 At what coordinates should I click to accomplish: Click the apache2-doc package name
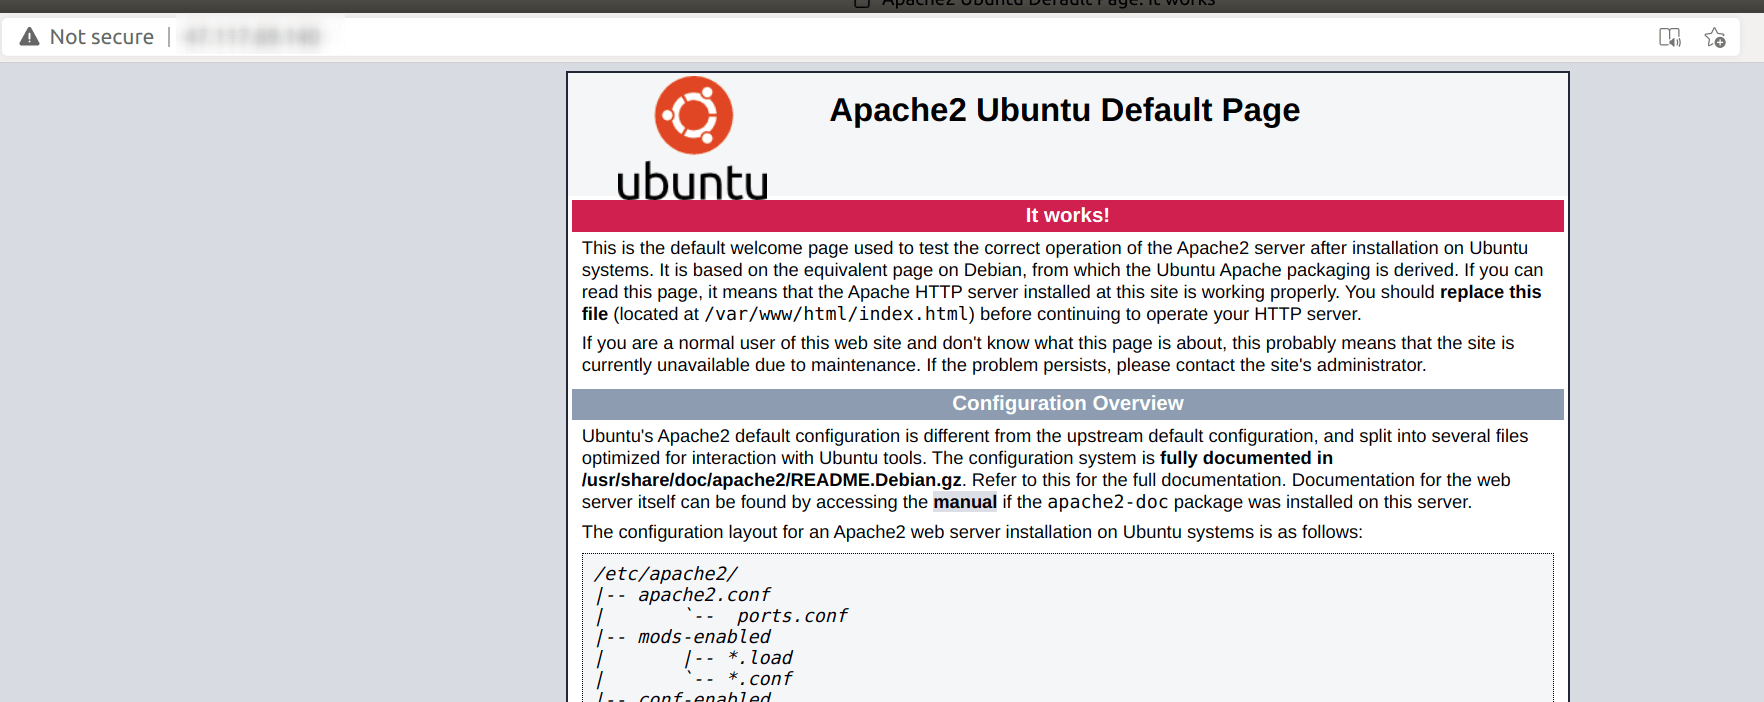[1108, 502]
